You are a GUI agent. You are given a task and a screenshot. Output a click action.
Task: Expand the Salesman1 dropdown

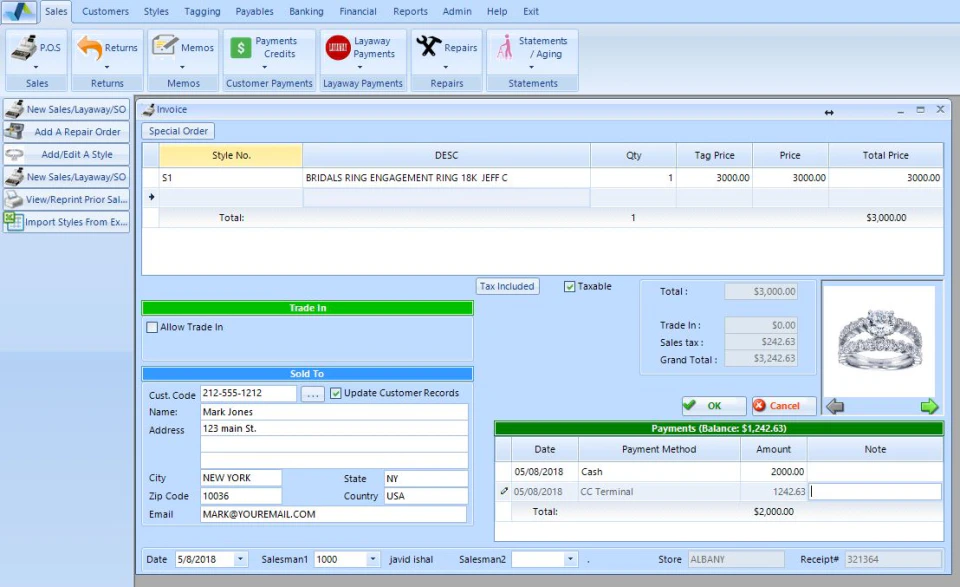coord(373,560)
